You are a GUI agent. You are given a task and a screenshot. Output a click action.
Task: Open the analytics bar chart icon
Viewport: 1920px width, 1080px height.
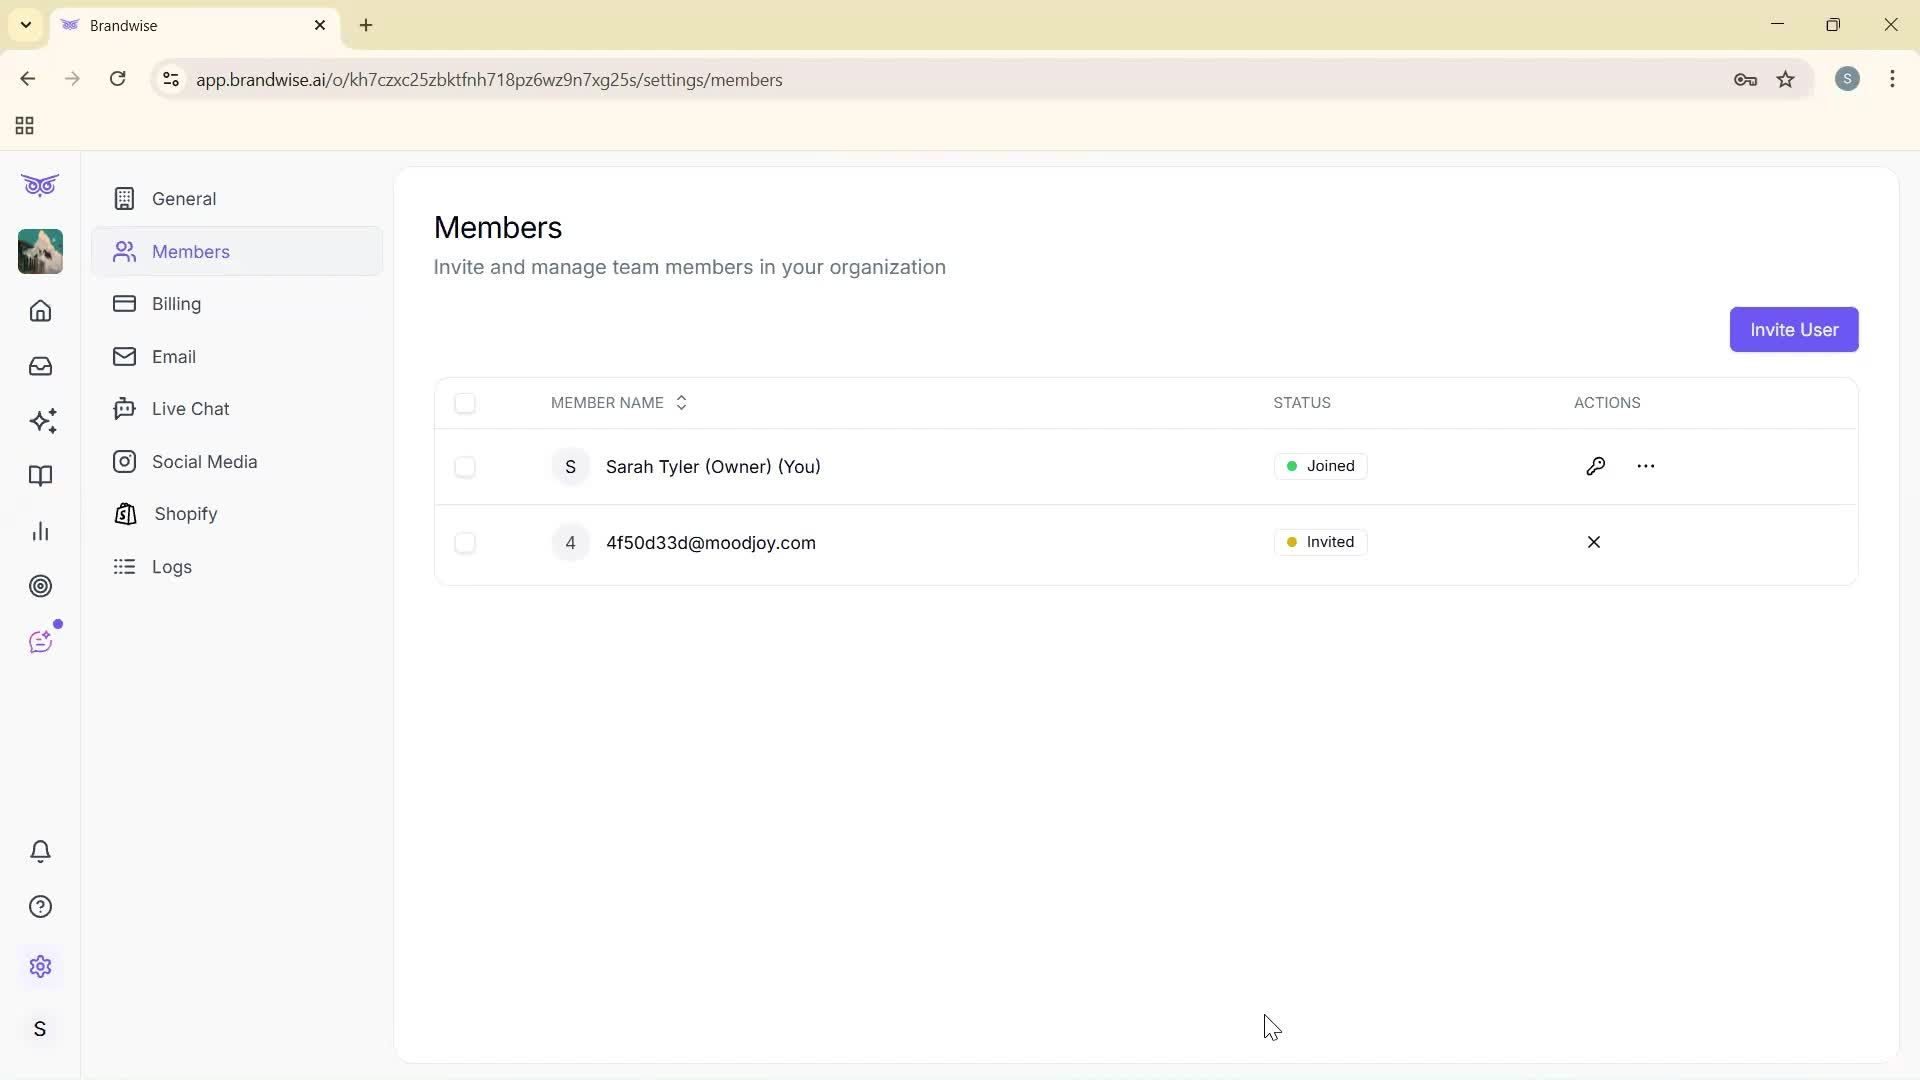40,531
